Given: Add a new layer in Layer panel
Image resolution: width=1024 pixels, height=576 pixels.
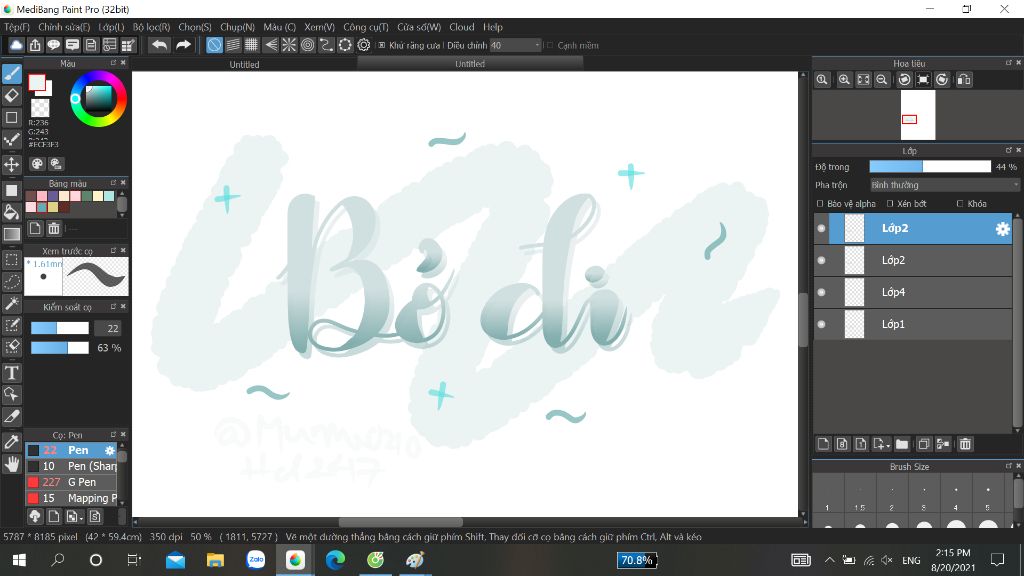Looking at the screenshot, I should point(824,444).
